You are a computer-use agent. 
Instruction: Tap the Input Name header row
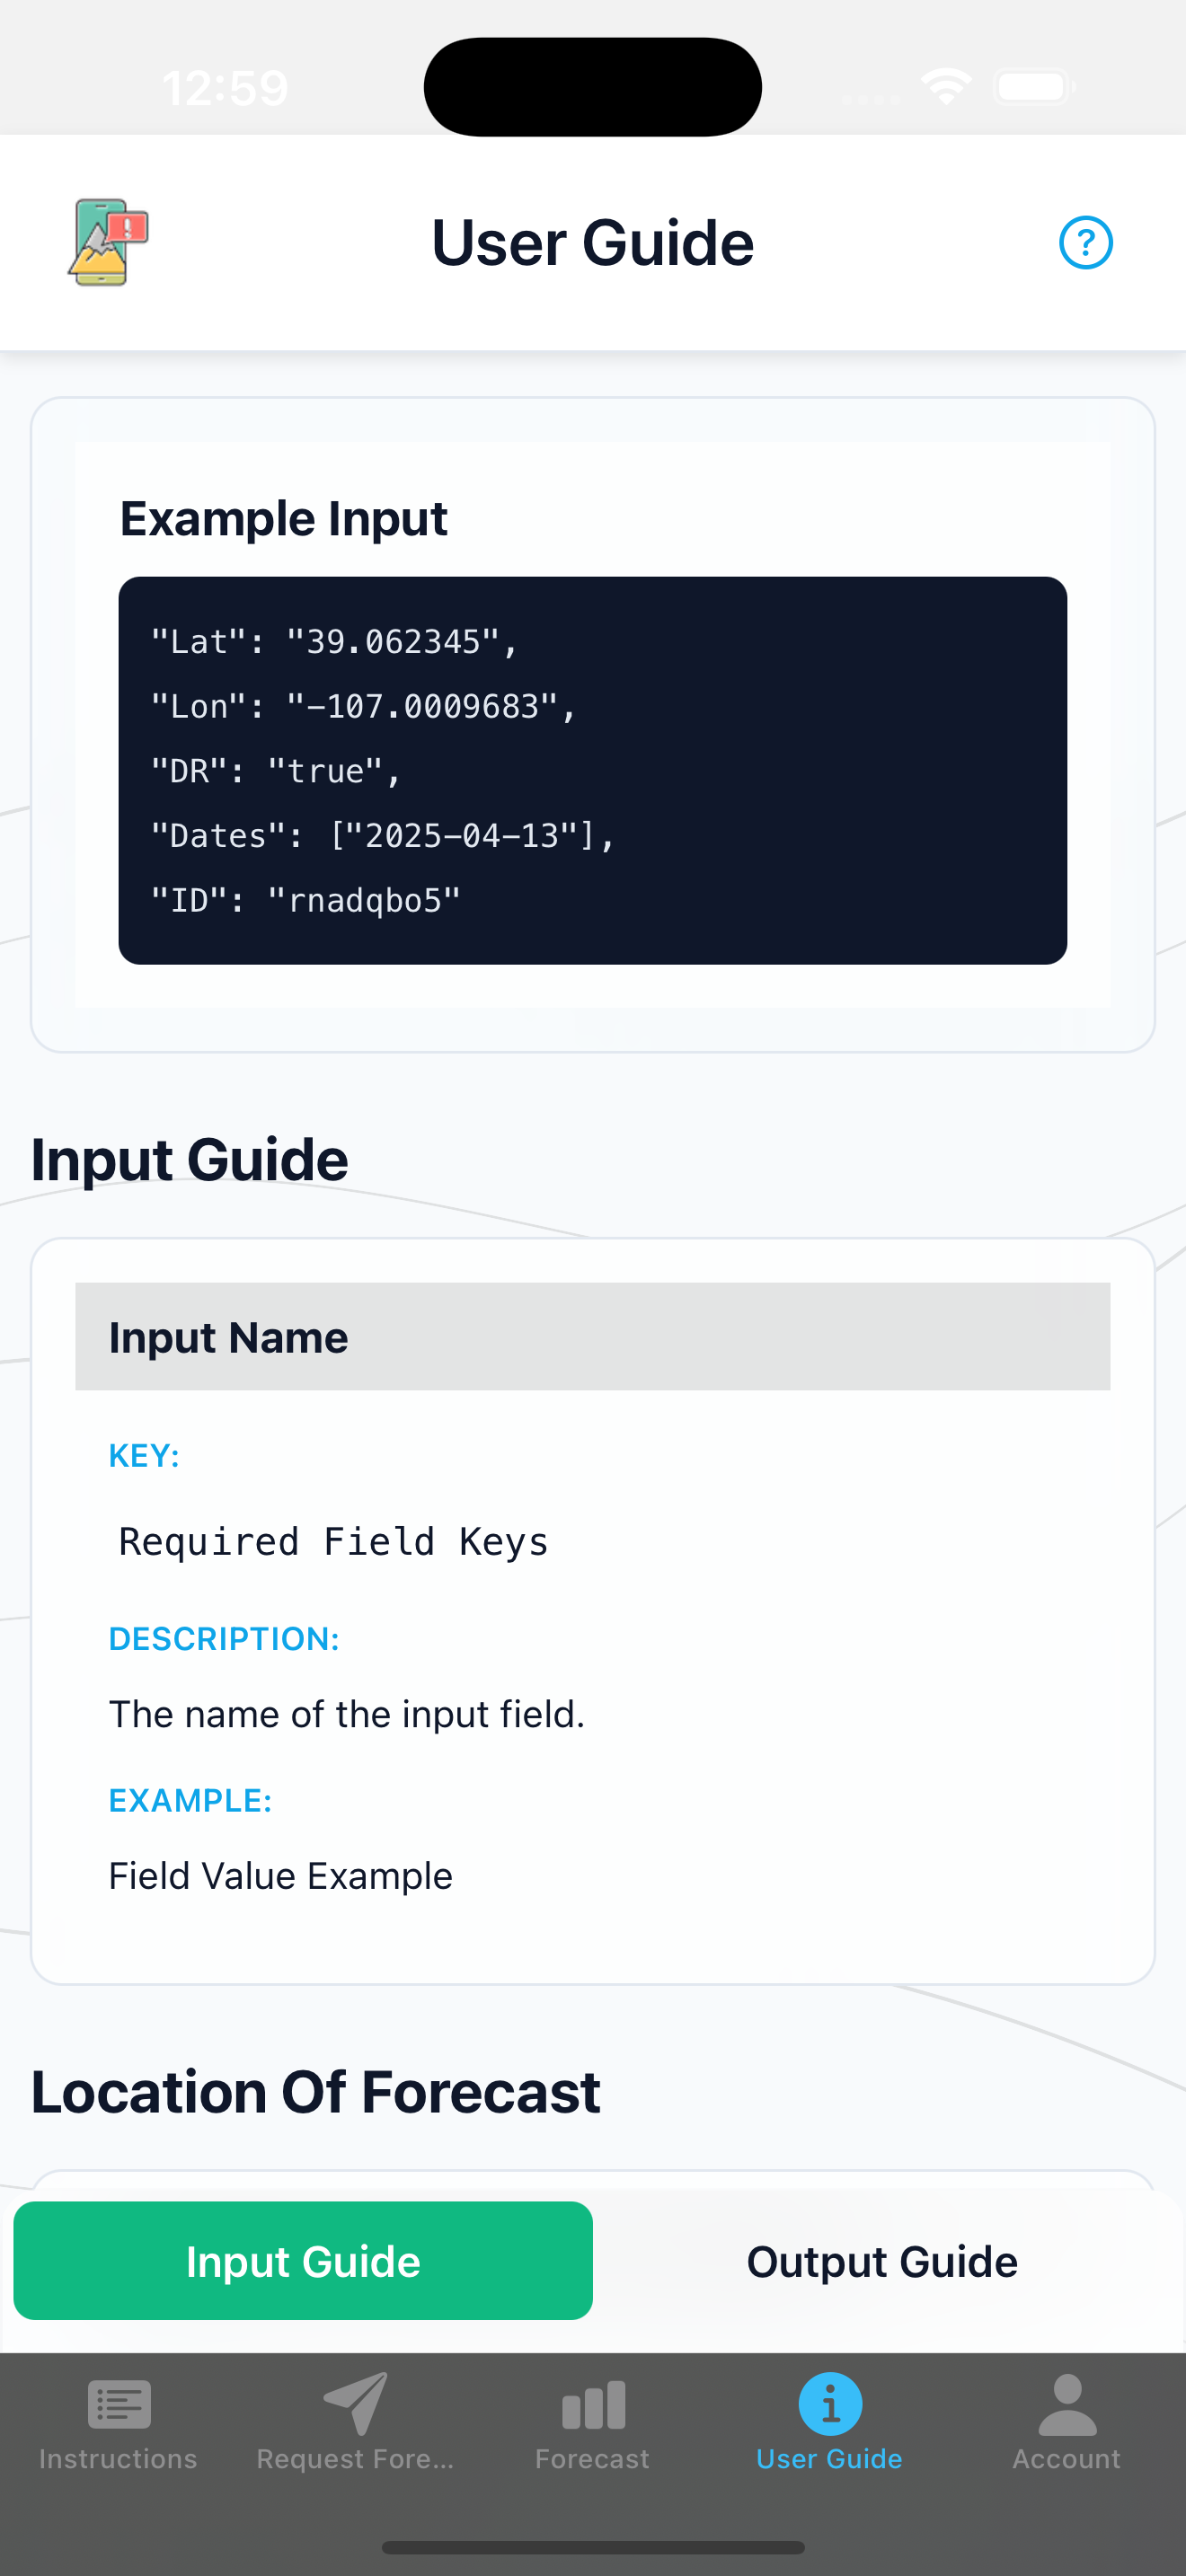click(x=592, y=1337)
